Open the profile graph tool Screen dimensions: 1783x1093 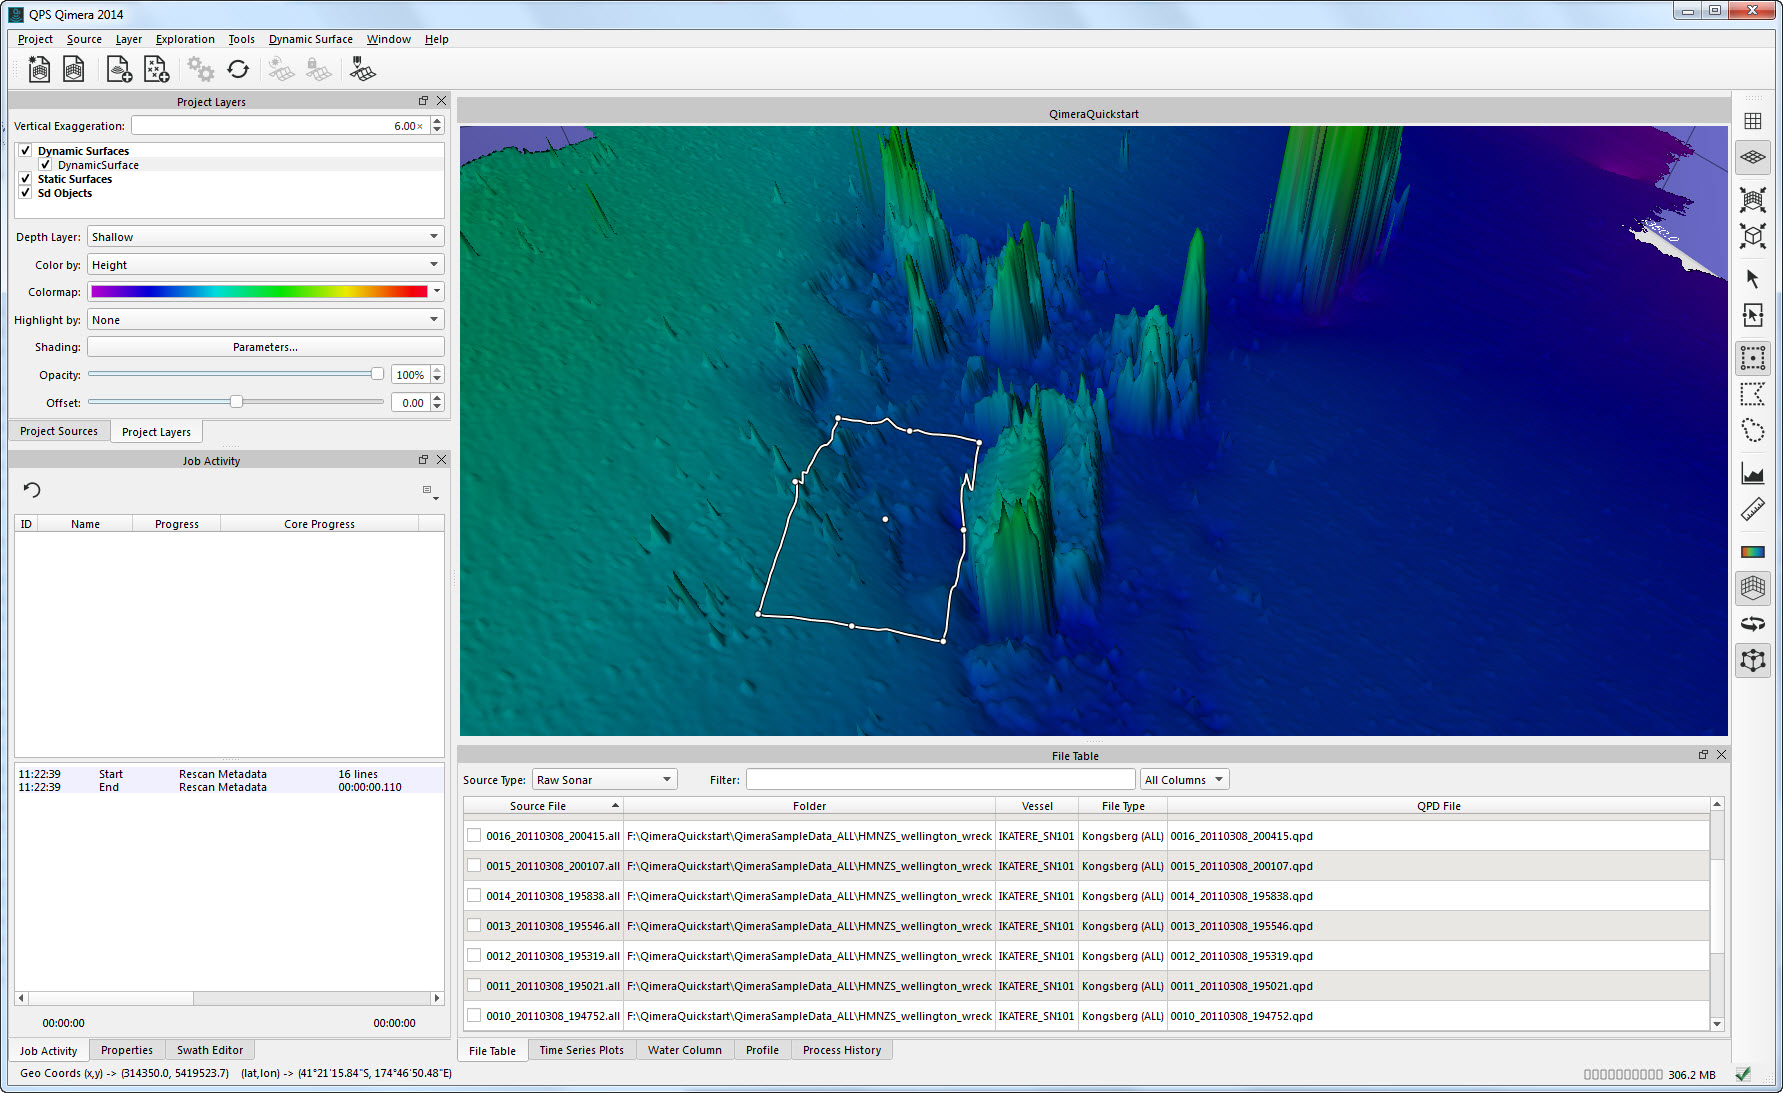coord(1752,474)
